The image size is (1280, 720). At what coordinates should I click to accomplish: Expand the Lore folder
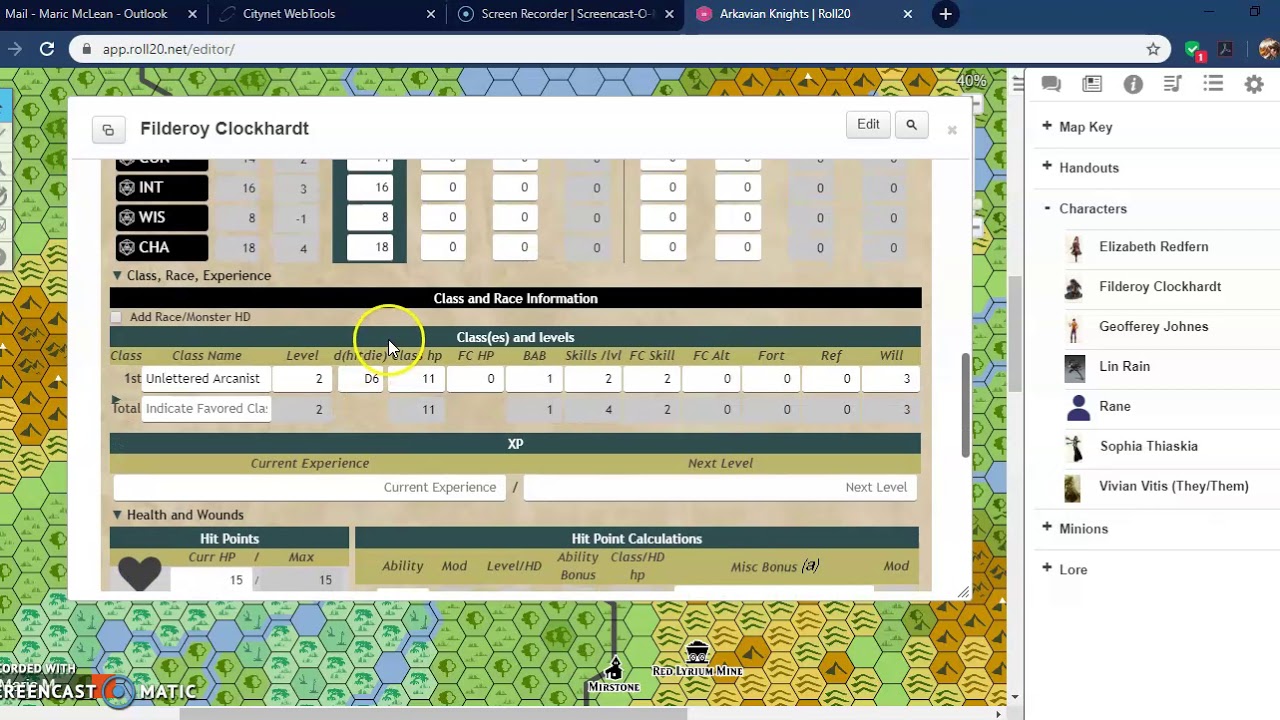pos(1047,569)
